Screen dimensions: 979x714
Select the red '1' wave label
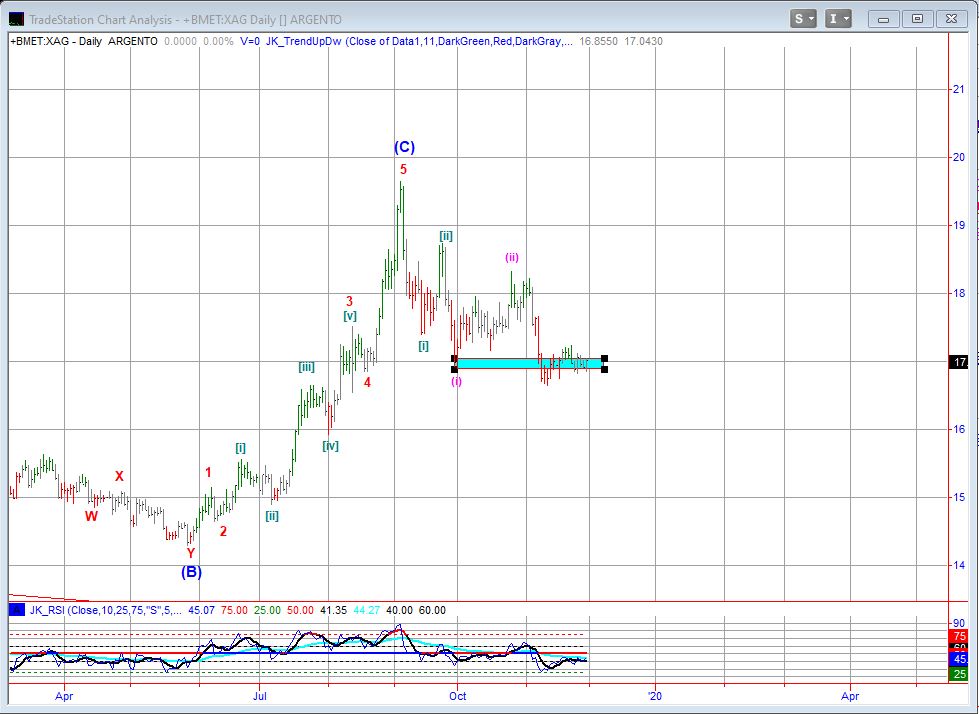209,472
